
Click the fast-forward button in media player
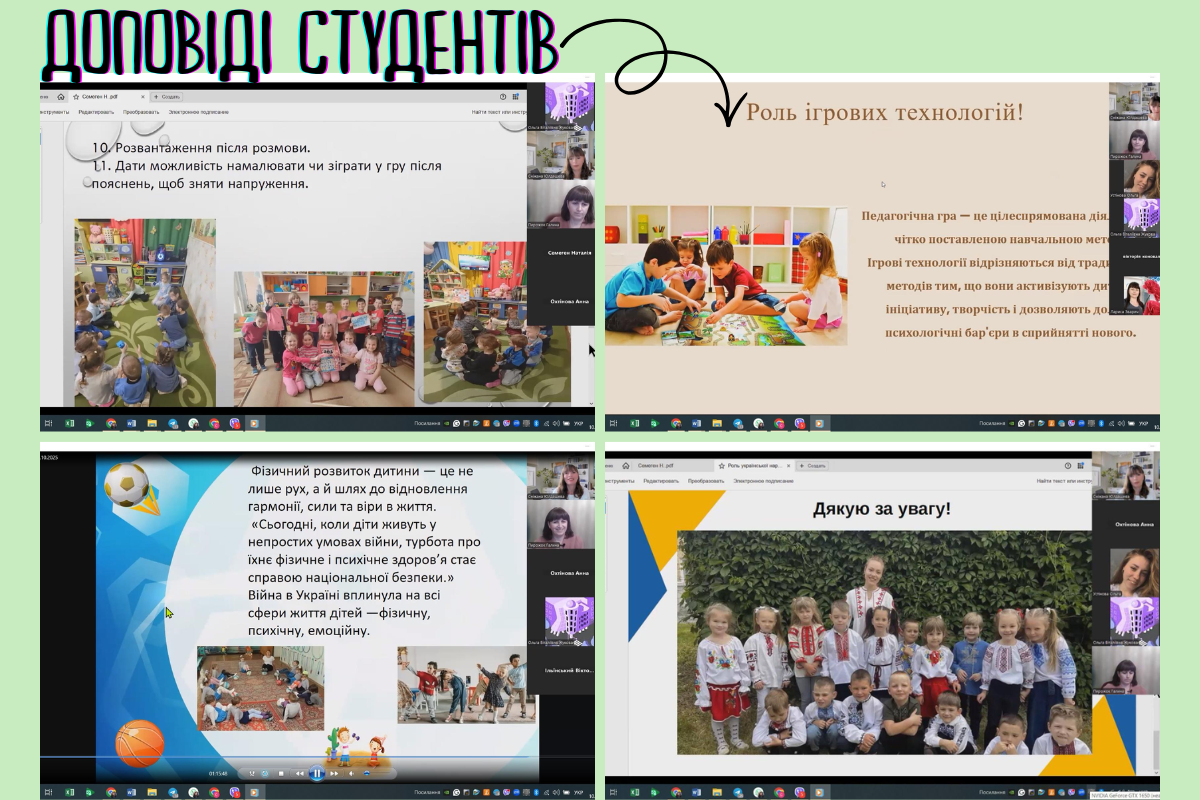334,773
